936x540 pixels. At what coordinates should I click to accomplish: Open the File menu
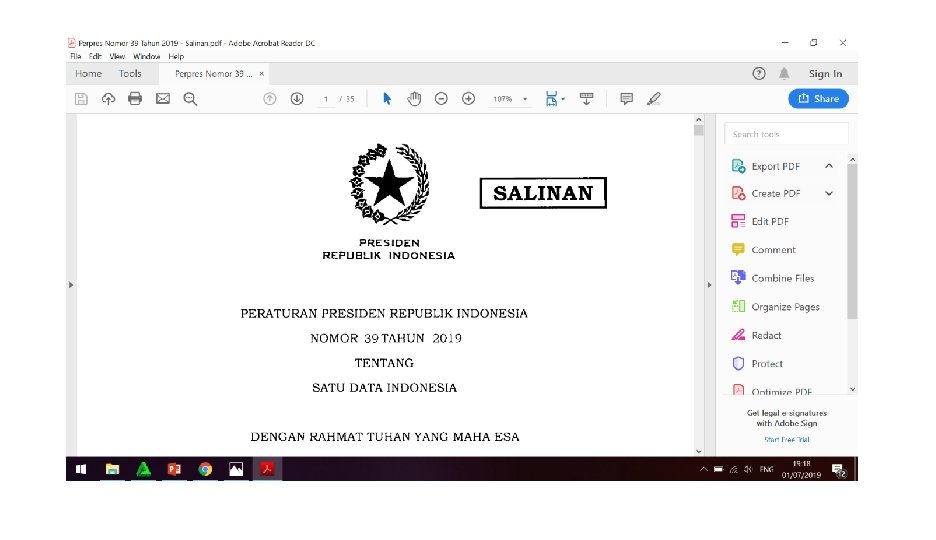[x=75, y=56]
